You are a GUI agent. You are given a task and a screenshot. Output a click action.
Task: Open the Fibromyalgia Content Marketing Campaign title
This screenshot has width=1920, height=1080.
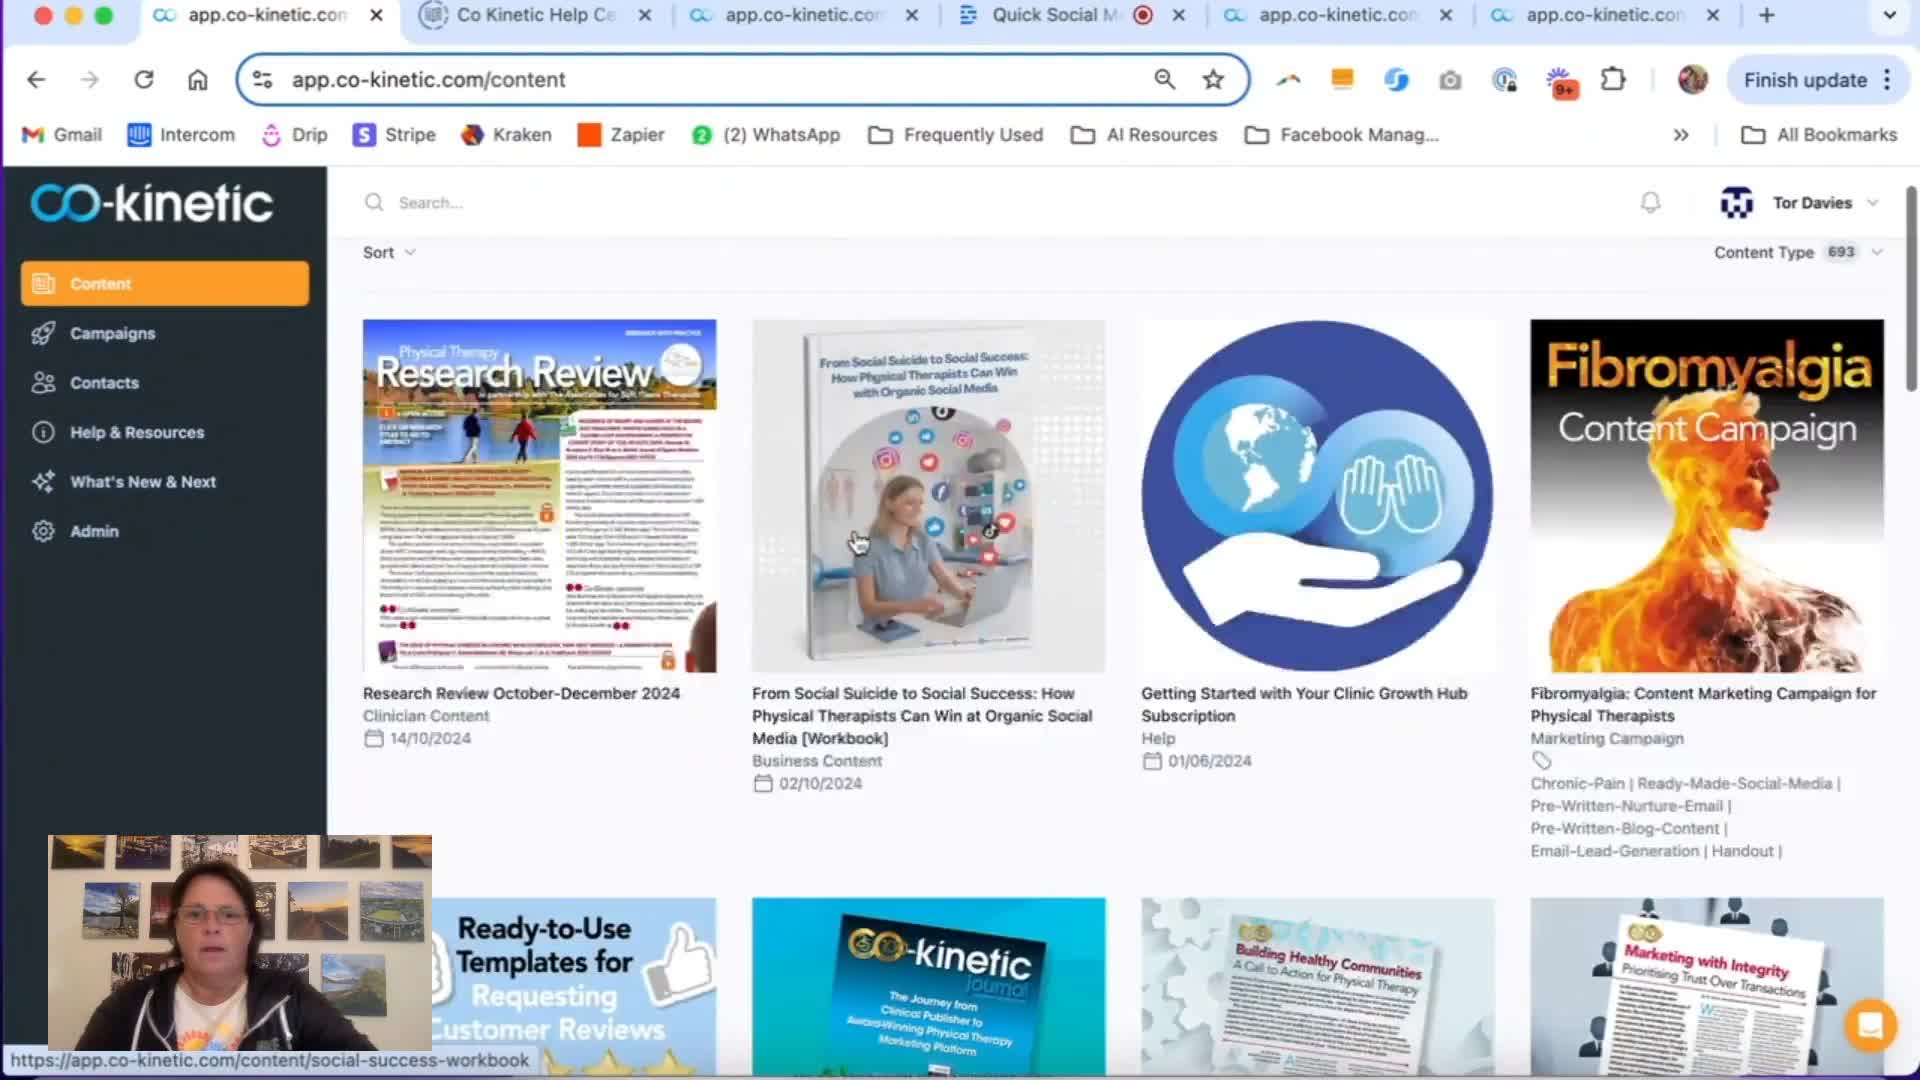coord(1703,705)
